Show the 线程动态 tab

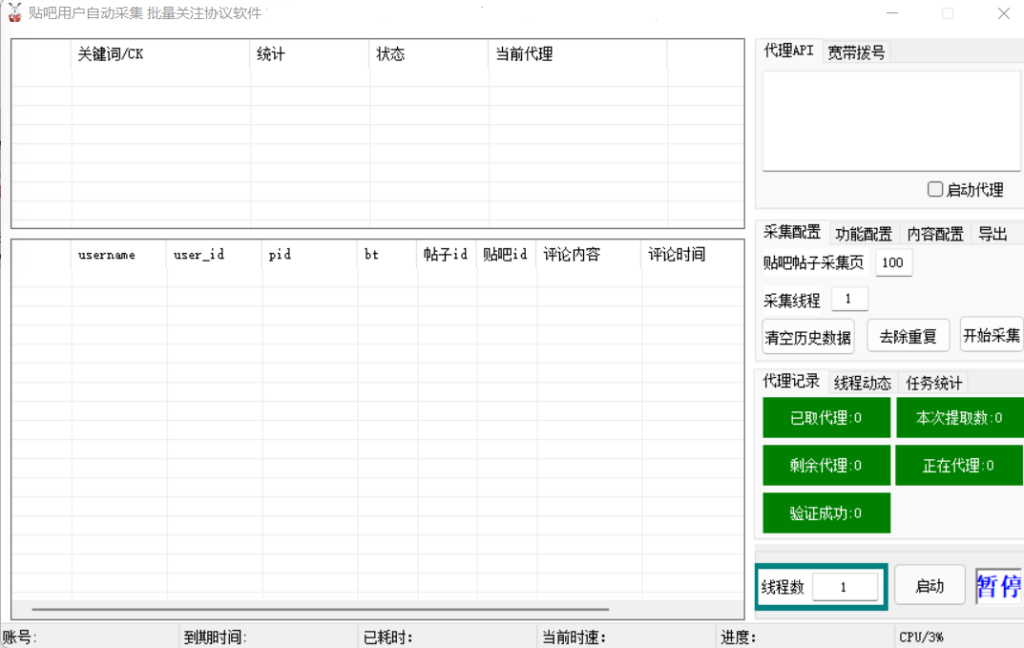tap(862, 382)
